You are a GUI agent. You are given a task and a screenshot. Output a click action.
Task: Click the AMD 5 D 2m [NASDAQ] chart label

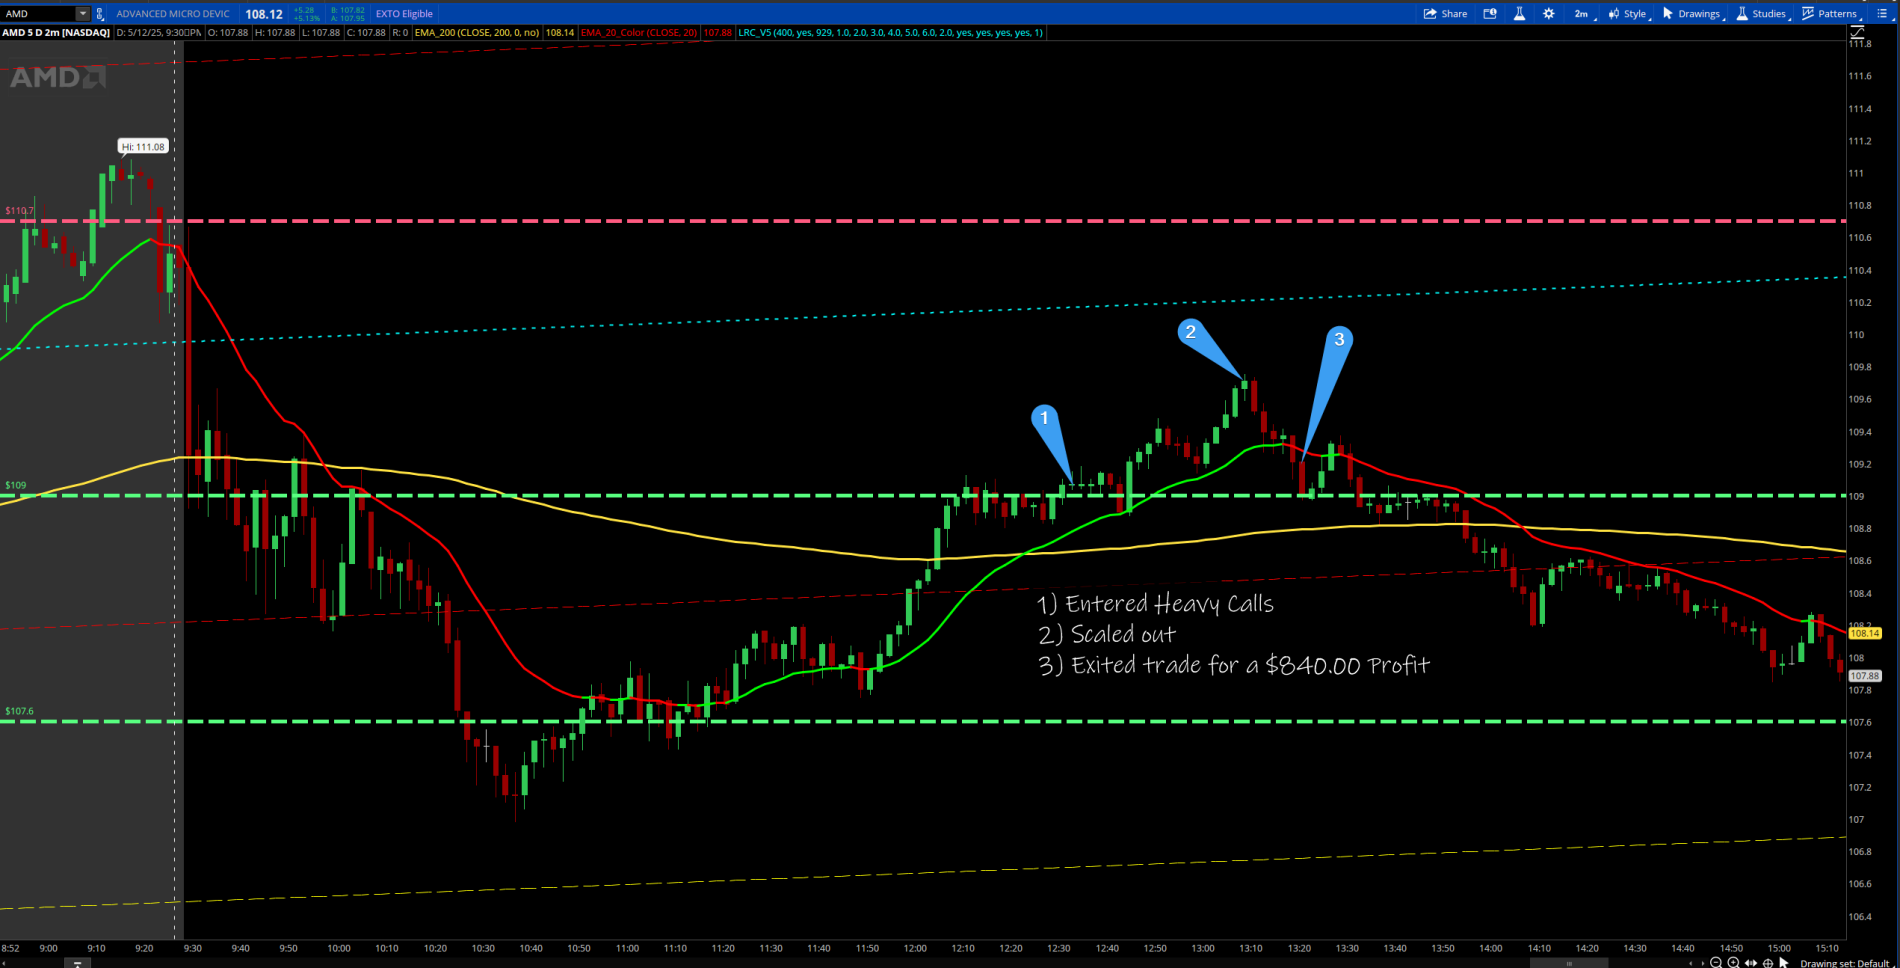coord(56,32)
